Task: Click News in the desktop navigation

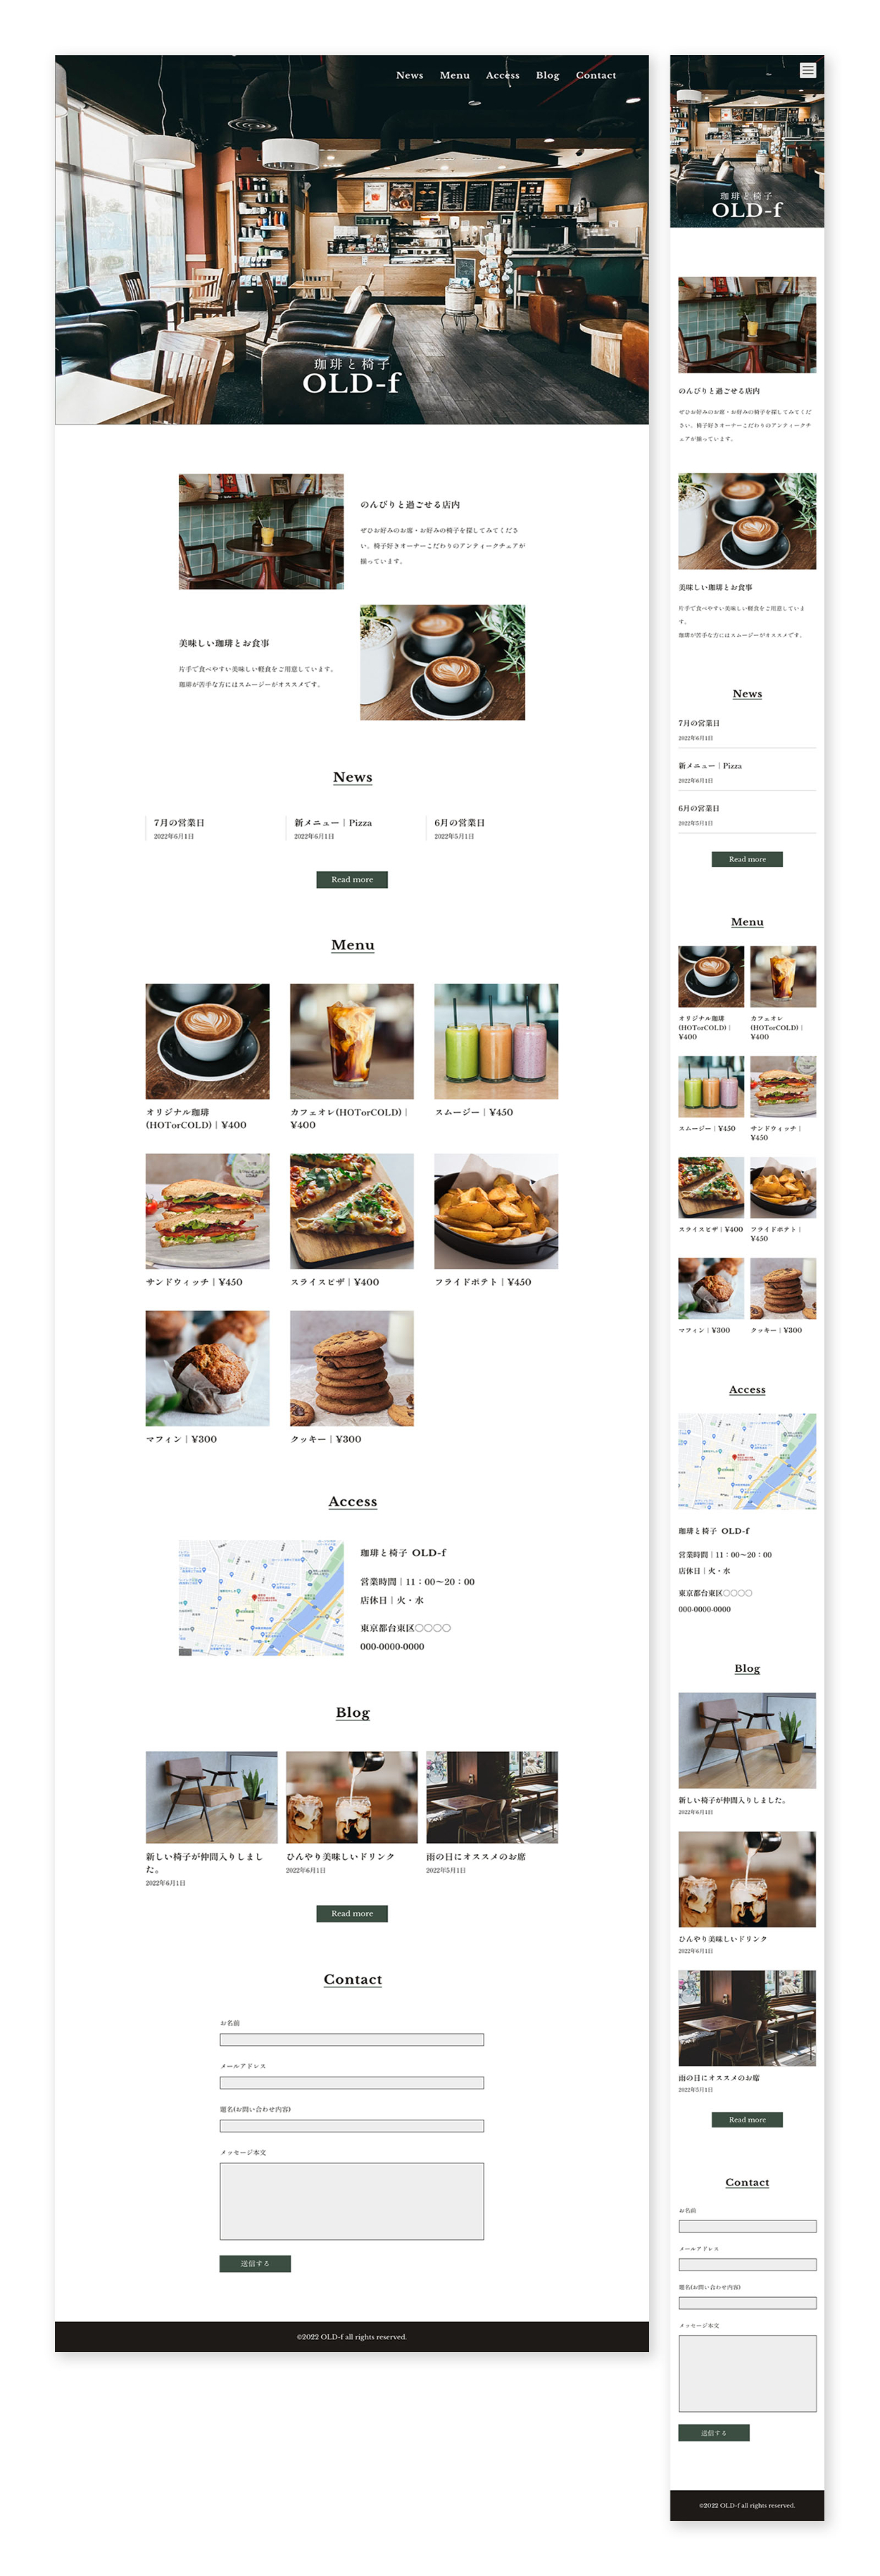Action: tap(409, 76)
